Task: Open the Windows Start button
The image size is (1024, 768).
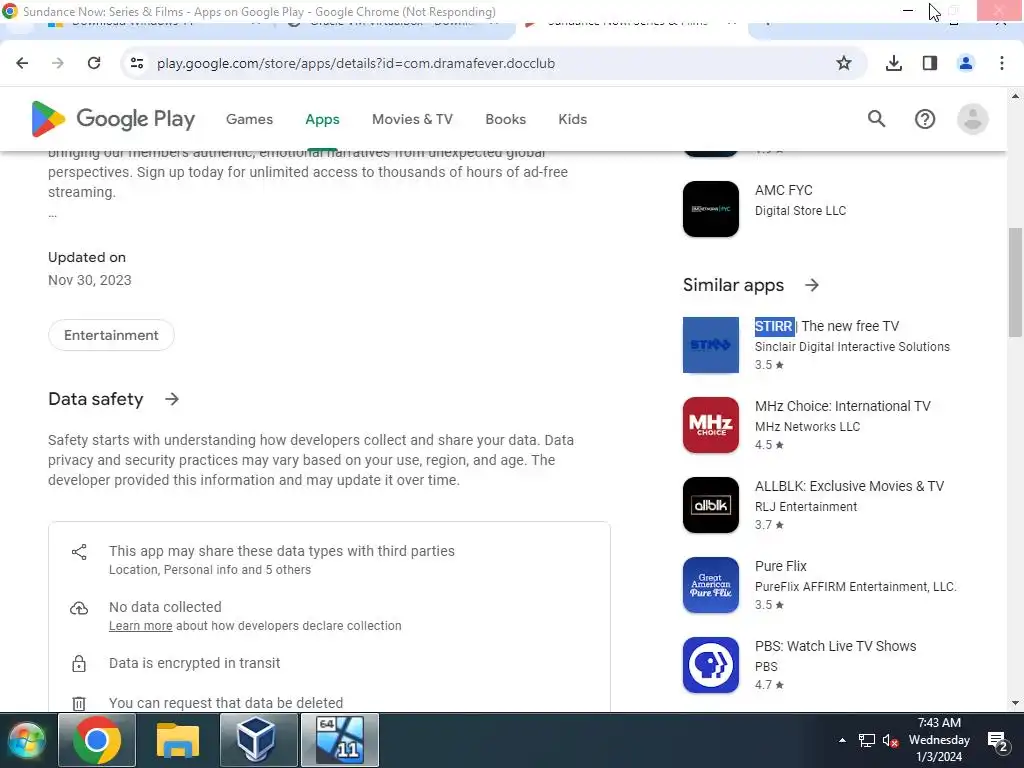Action: click(x=27, y=741)
